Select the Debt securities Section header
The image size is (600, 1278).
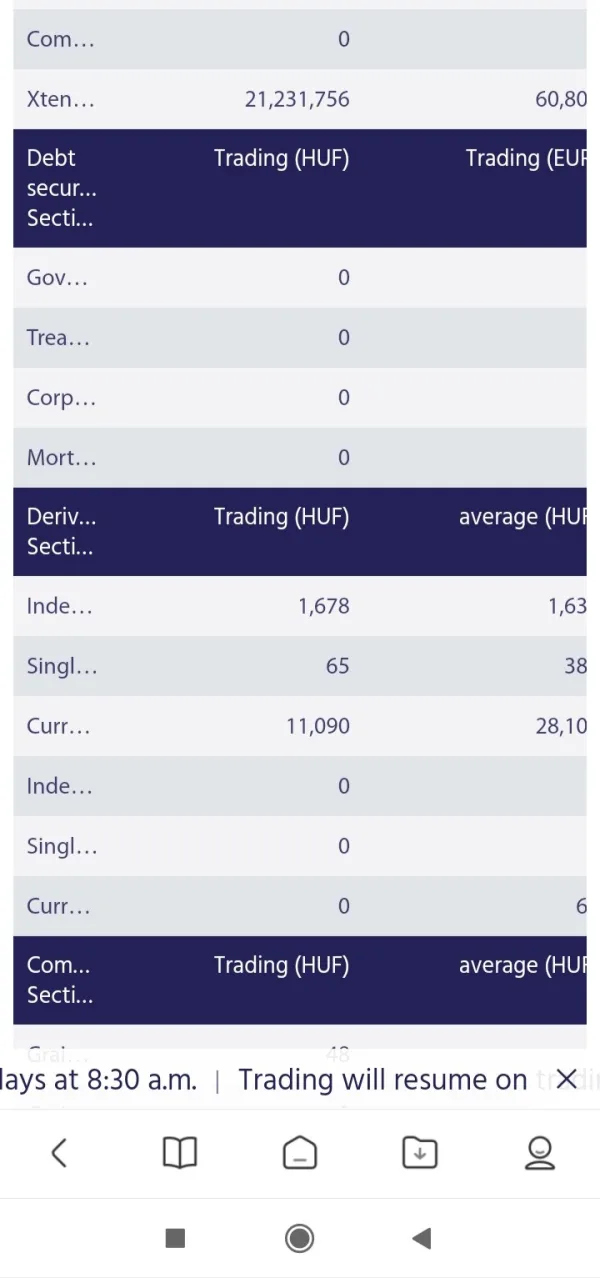(x=61, y=188)
